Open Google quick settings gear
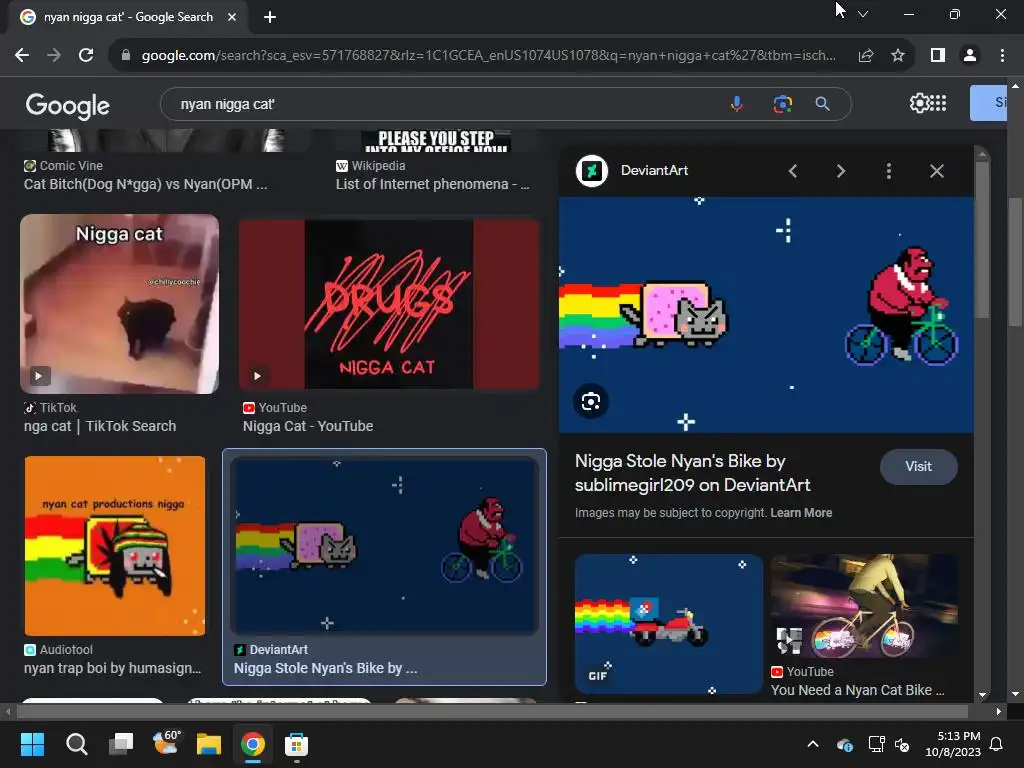This screenshot has width=1024, height=768. pyautogui.click(x=919, y=103)
